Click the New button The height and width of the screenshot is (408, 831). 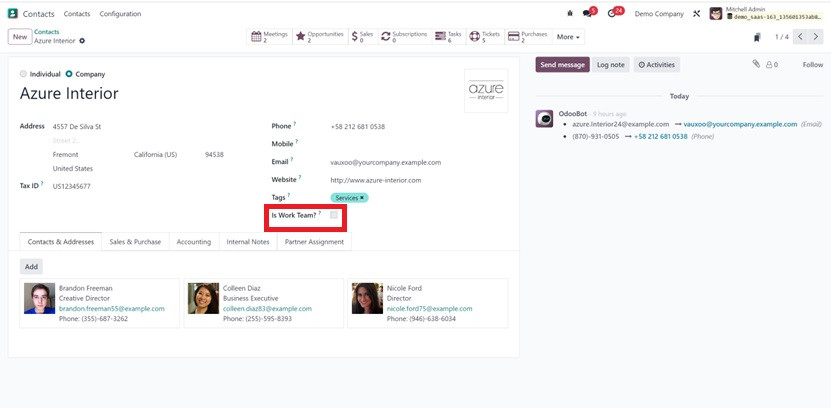coord(20,37)
